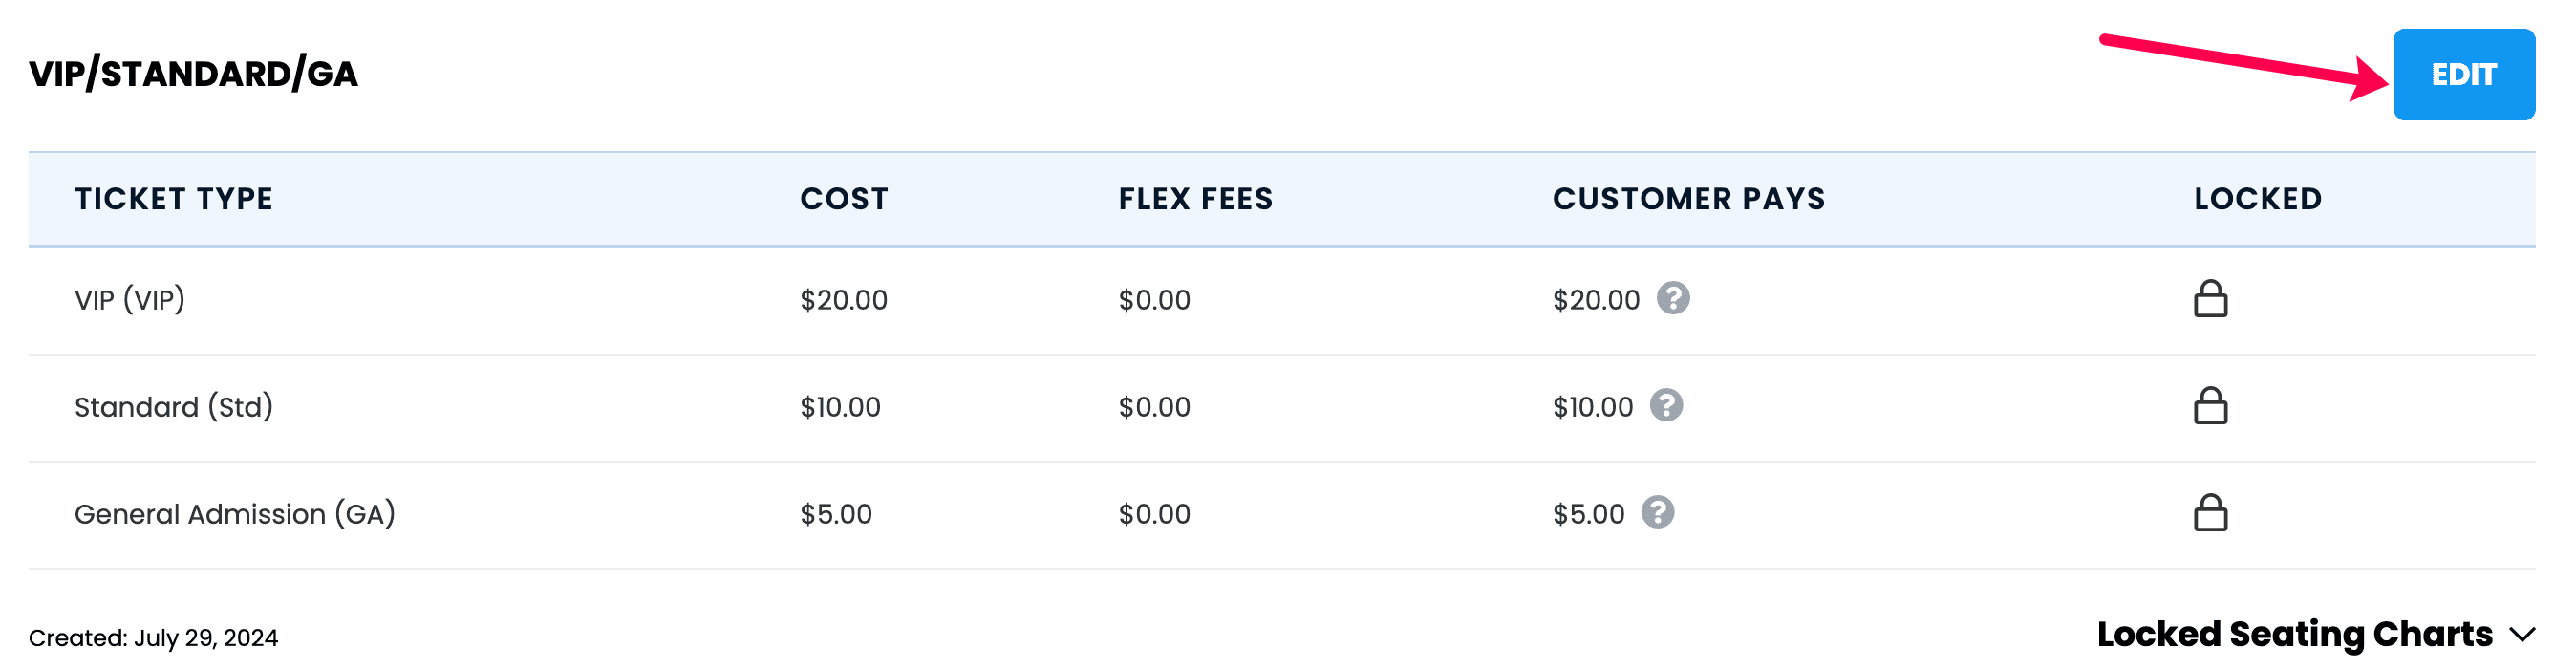Select the Standard (Std) ticket type row
Image resolution: width=2576 pixels, height=669 pixels.
point(1282,408)
